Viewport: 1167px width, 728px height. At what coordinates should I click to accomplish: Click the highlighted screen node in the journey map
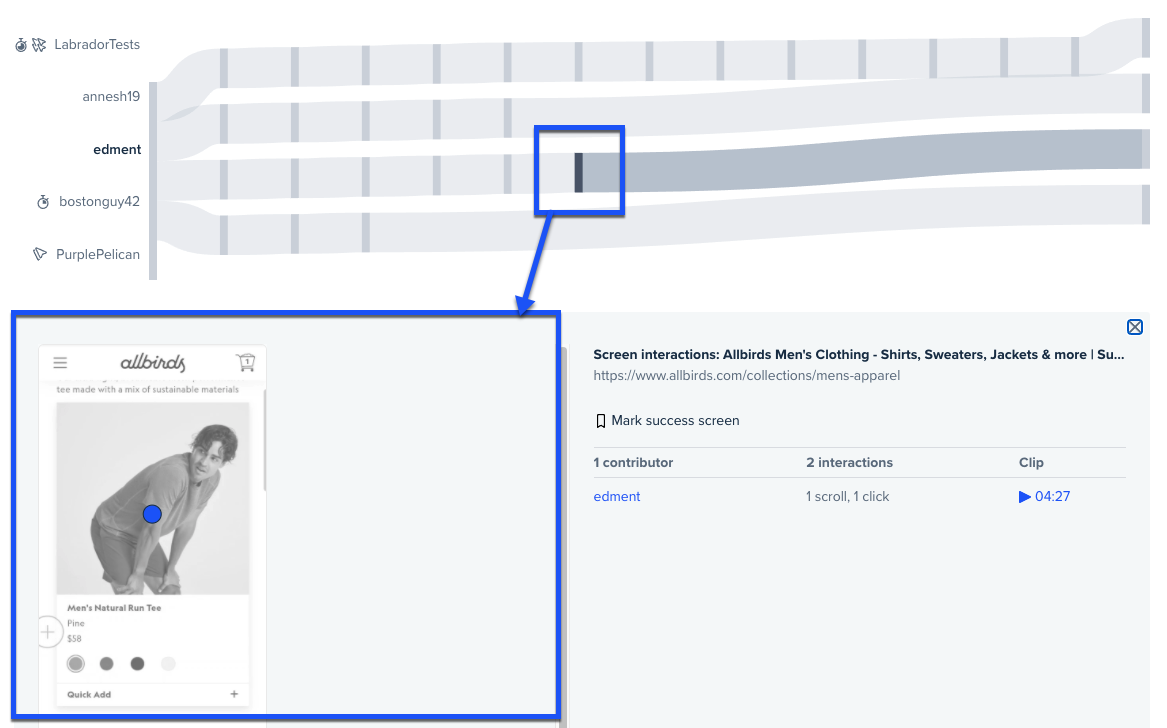tap(579, 170)
